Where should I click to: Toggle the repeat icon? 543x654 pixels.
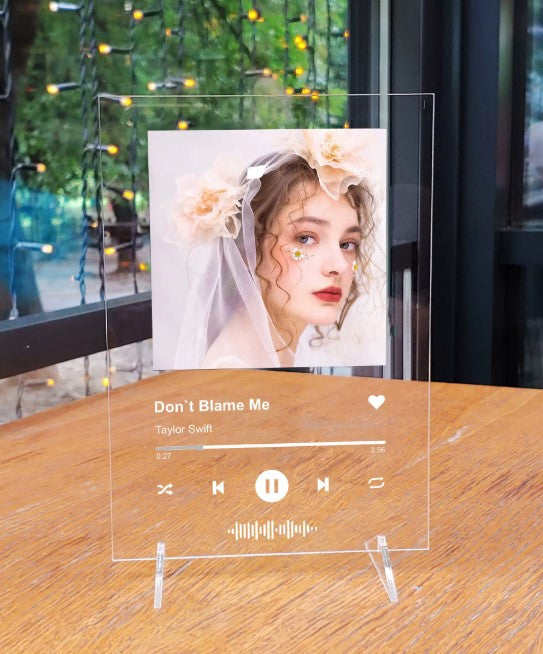click(376, 483)
